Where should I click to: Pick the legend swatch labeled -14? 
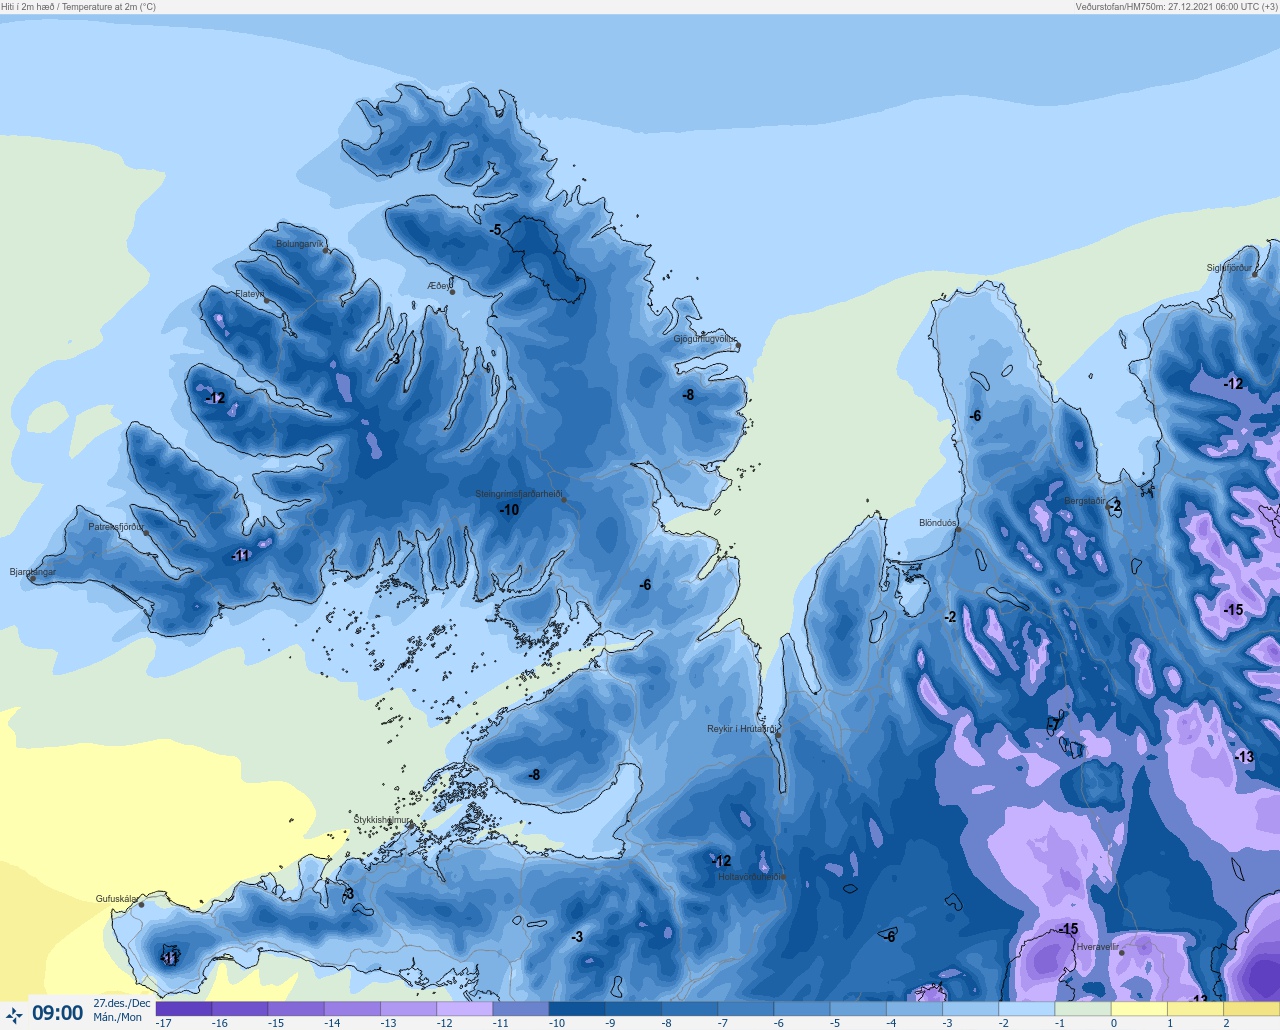353,1009
